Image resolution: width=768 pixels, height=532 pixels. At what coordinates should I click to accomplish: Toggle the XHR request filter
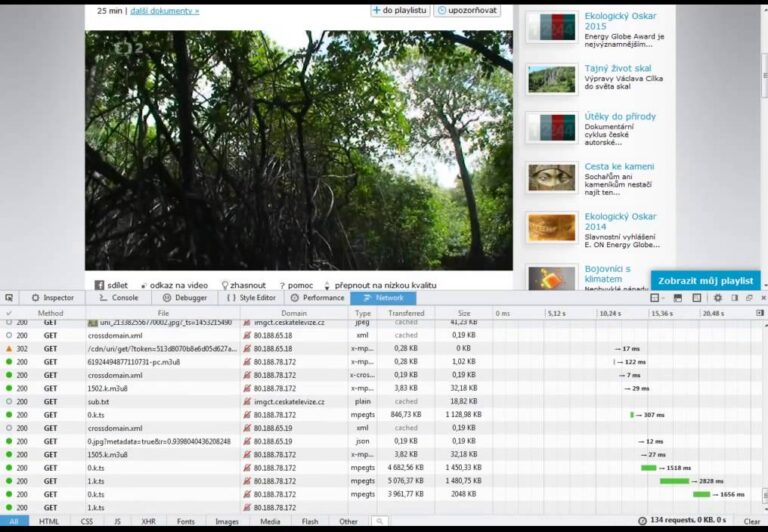tap(148, 521)
